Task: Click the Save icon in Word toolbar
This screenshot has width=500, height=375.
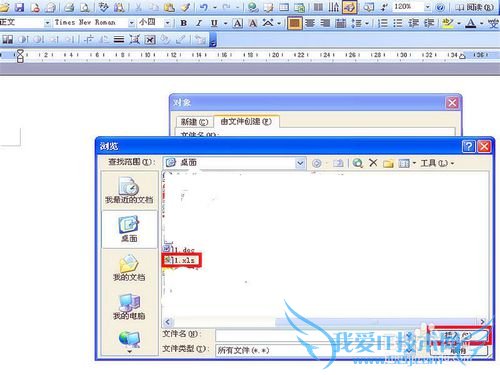Action: pos(20,7)
